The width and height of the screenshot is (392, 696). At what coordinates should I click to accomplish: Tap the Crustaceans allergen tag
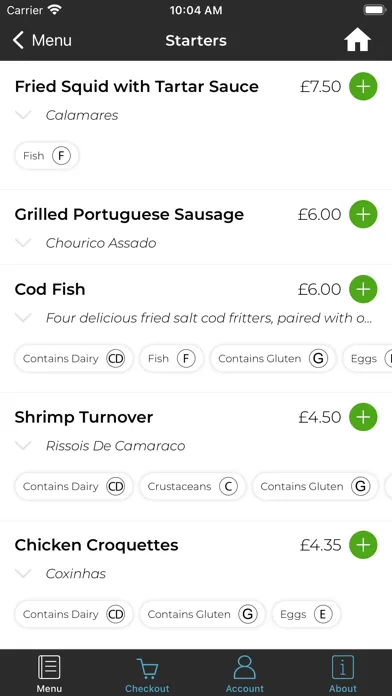click(192, 486)
